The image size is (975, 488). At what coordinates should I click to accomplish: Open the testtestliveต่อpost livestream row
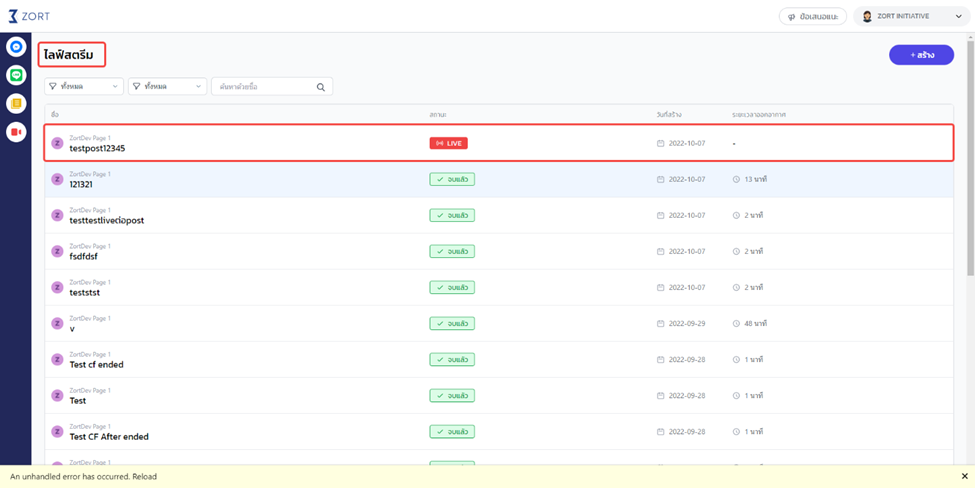click(107, 220)
